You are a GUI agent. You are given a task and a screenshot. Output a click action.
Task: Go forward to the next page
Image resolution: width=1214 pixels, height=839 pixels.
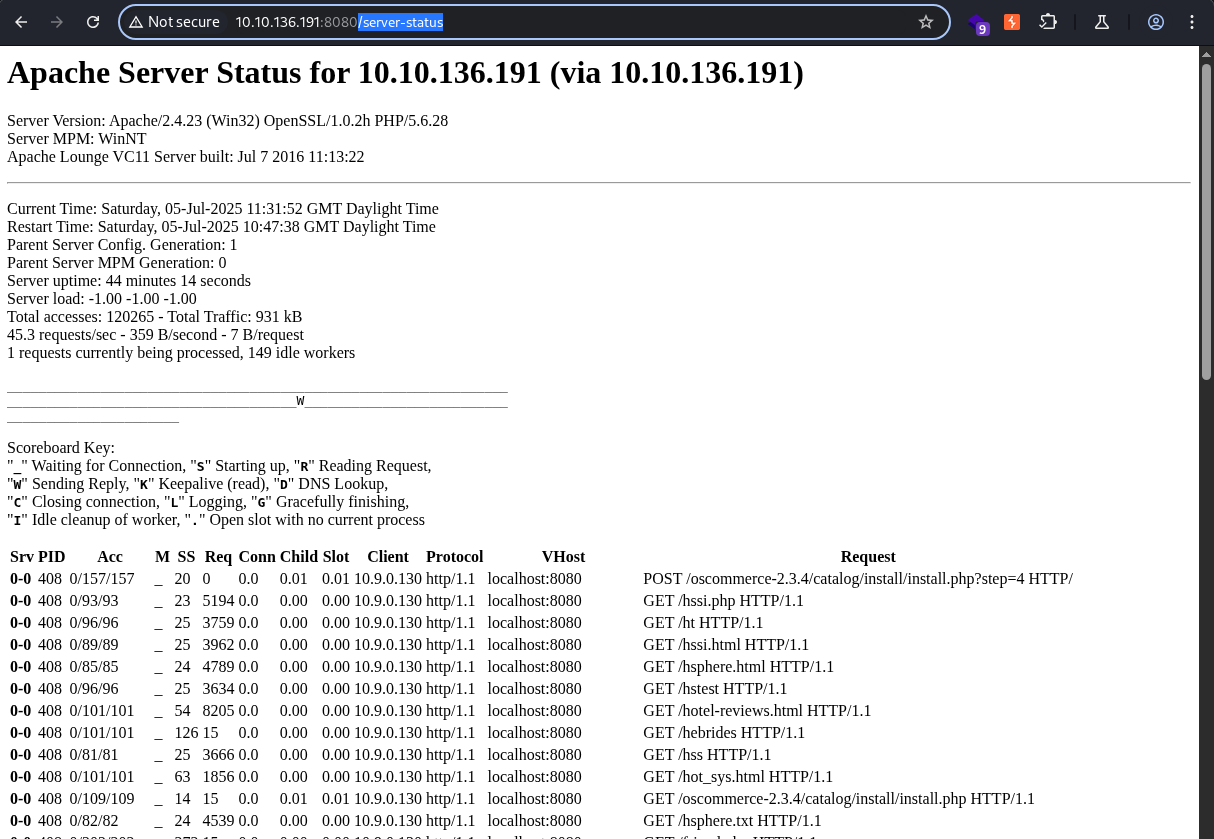point(57,22)
